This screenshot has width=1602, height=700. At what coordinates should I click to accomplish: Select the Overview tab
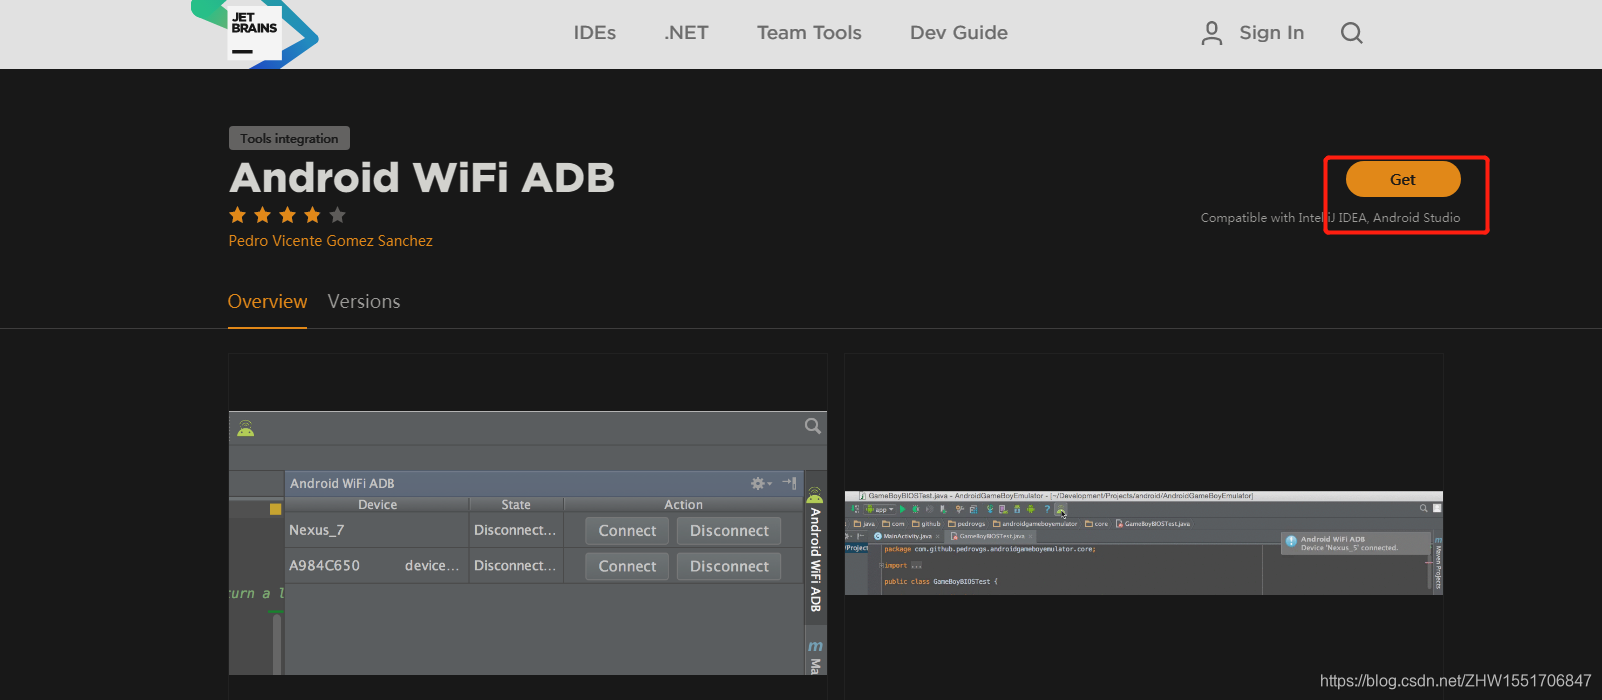267,302
